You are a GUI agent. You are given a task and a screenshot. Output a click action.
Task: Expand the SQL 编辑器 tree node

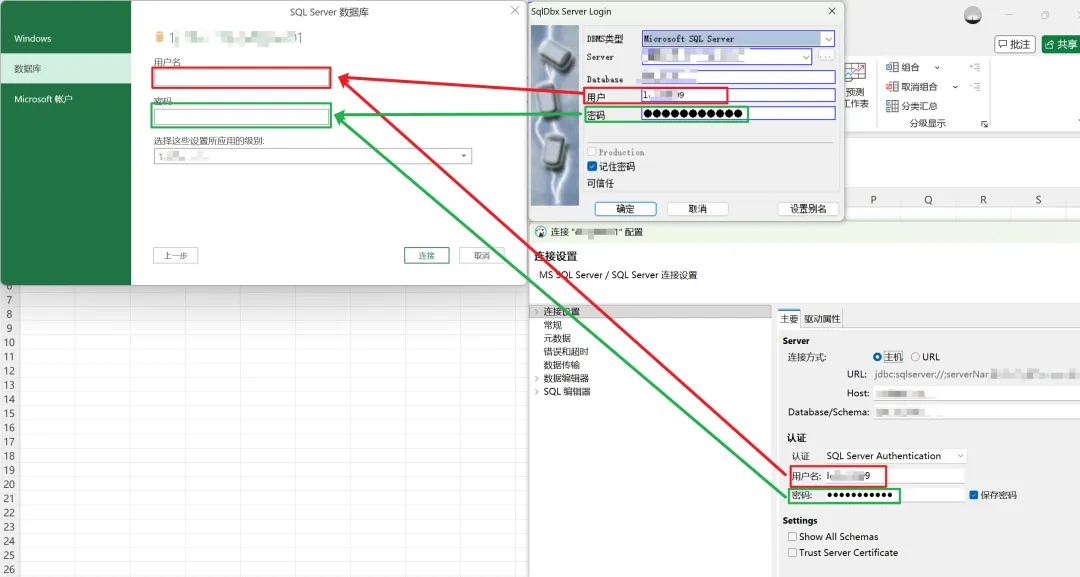click(537, 392)
